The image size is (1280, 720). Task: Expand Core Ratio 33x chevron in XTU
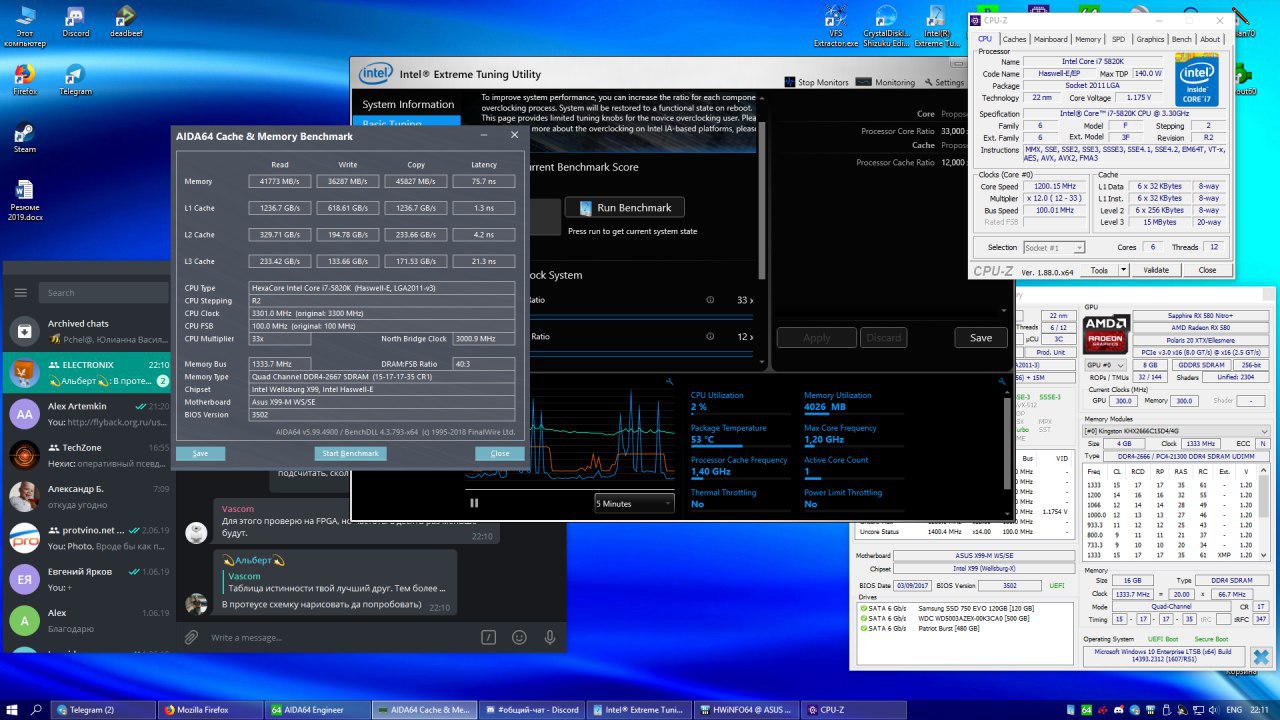751,300
